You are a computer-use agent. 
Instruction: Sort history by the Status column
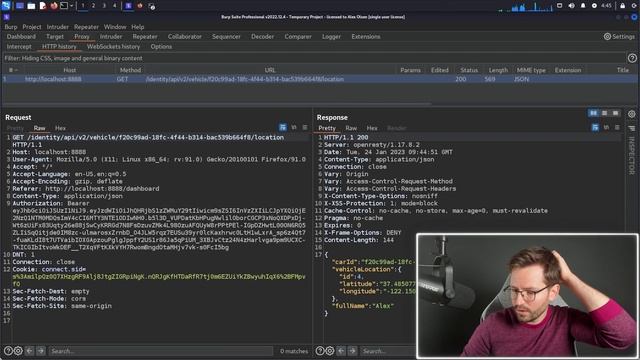tap(469, 70)
